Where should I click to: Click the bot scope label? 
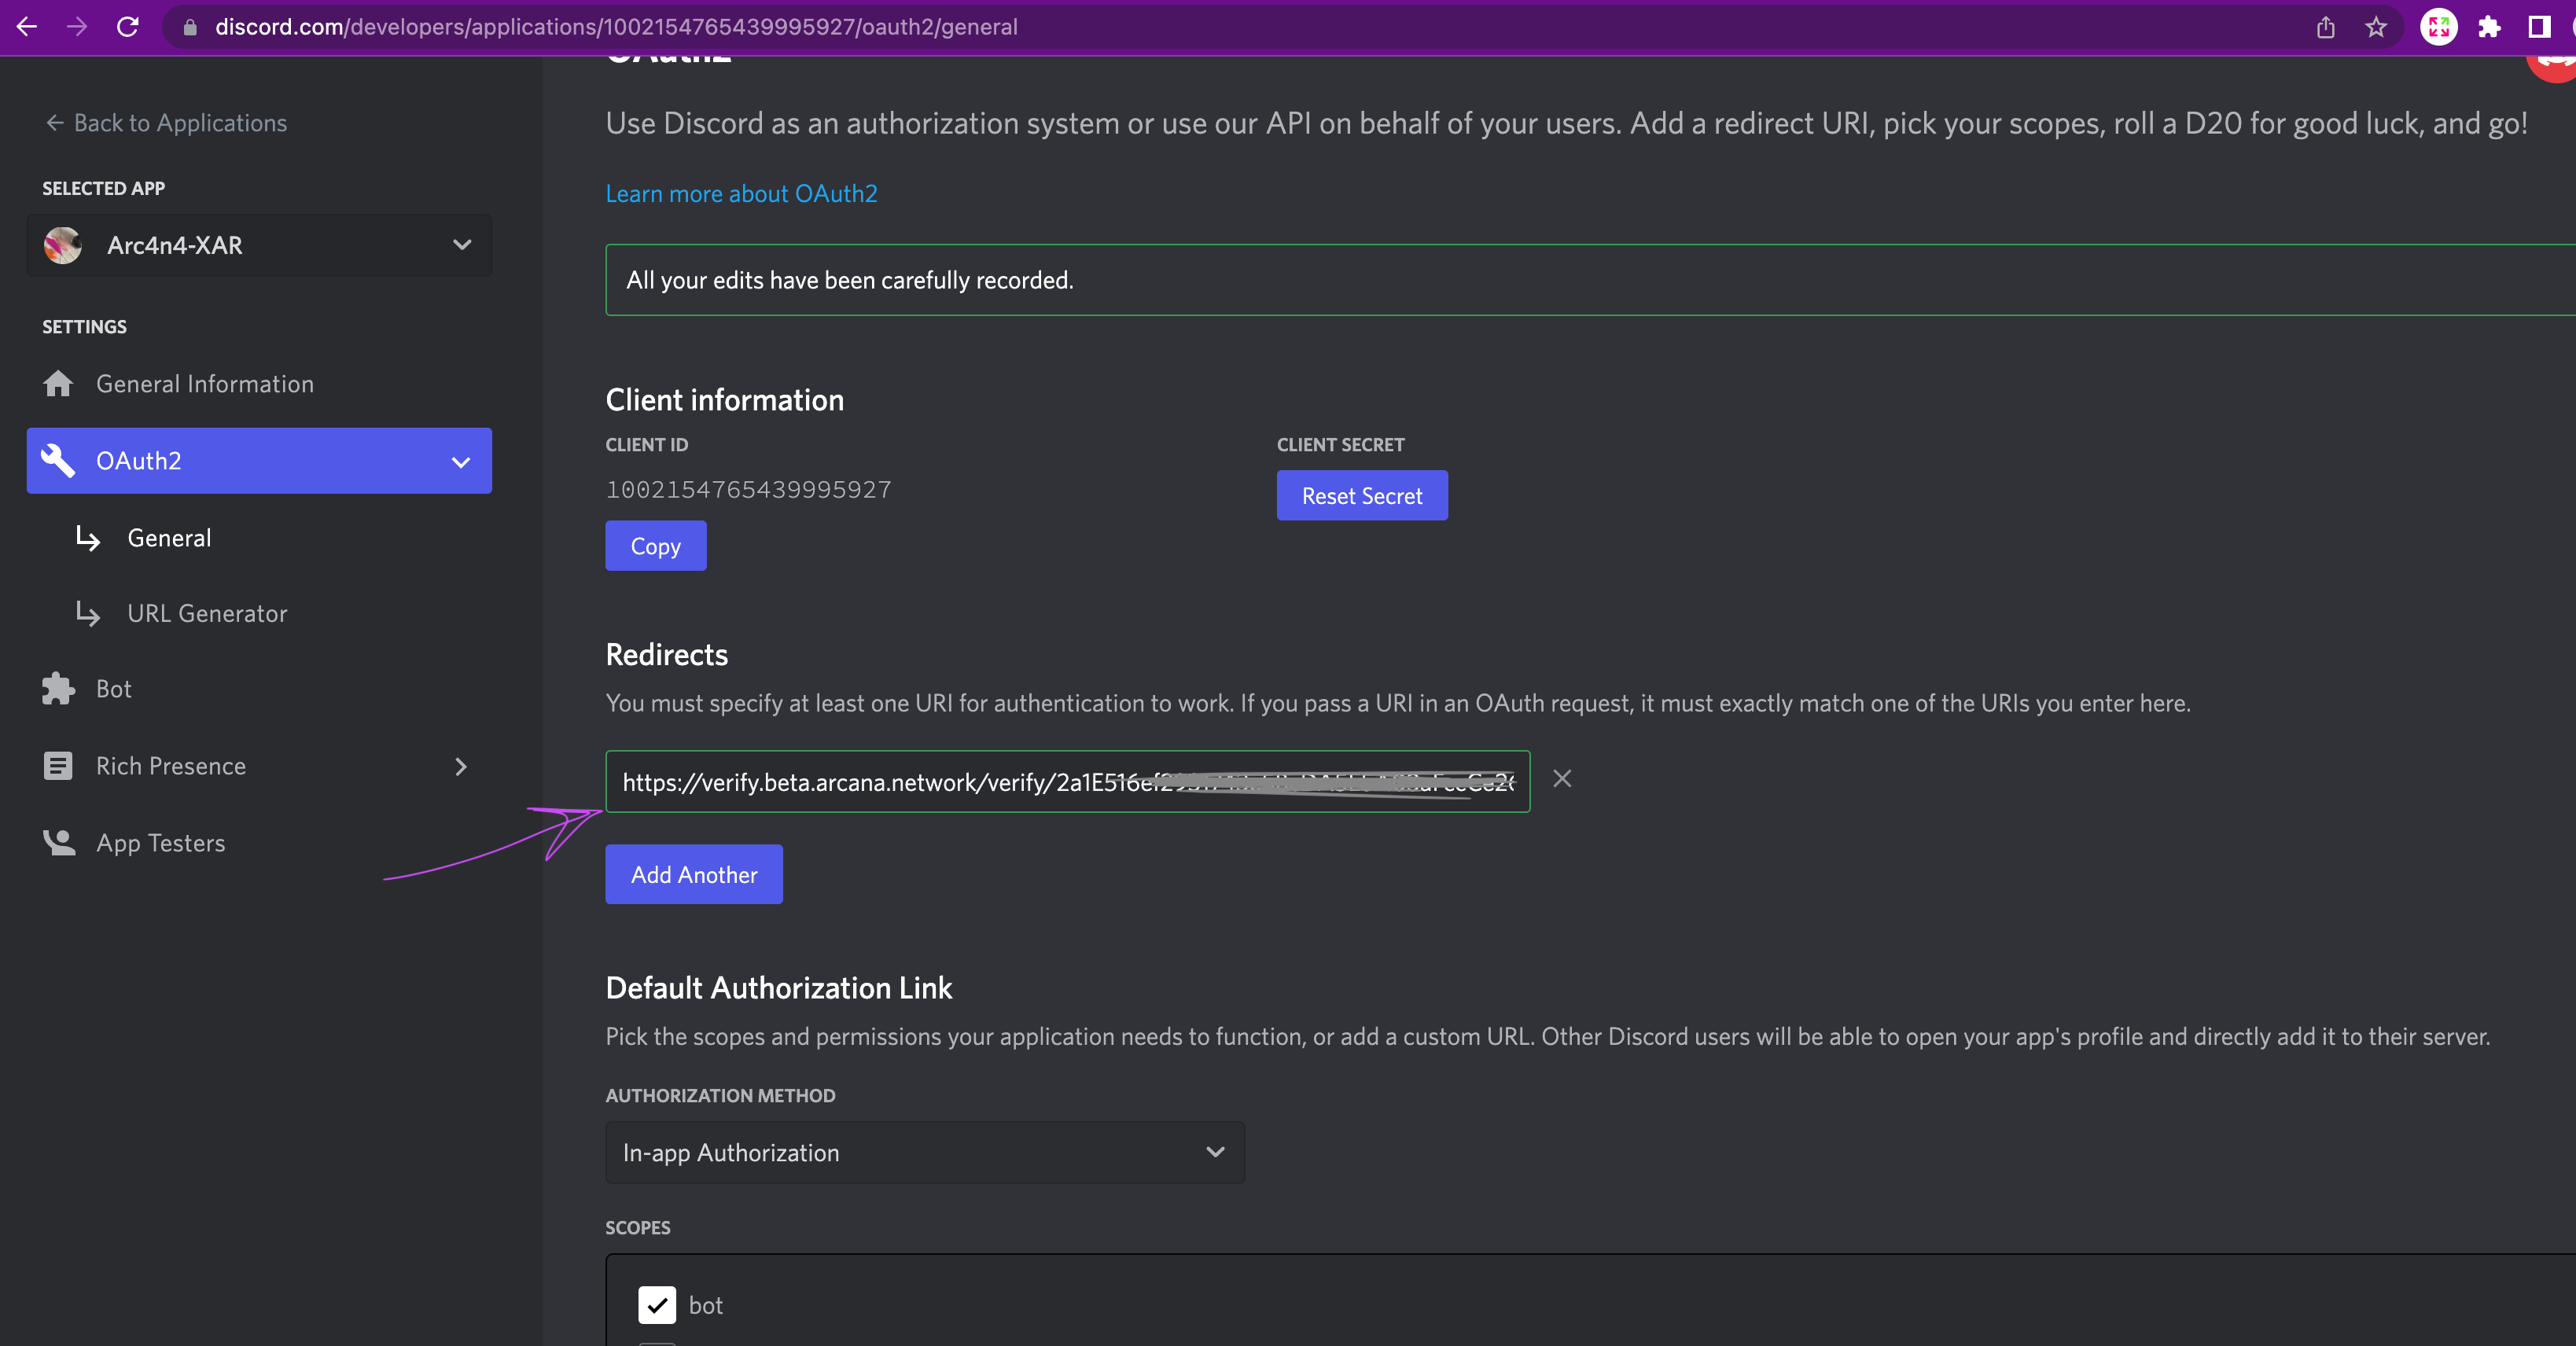[x=705, y=1305]
